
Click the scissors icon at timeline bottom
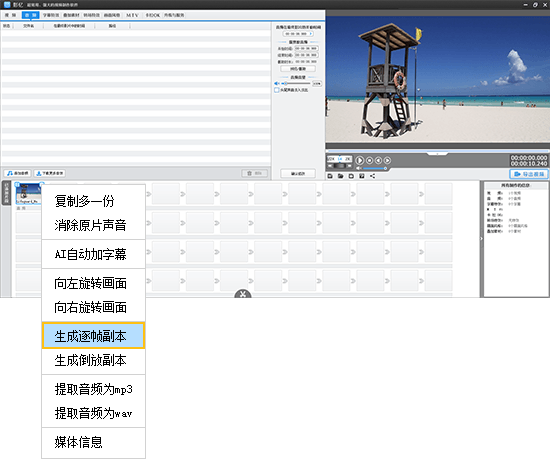(243, 294)
